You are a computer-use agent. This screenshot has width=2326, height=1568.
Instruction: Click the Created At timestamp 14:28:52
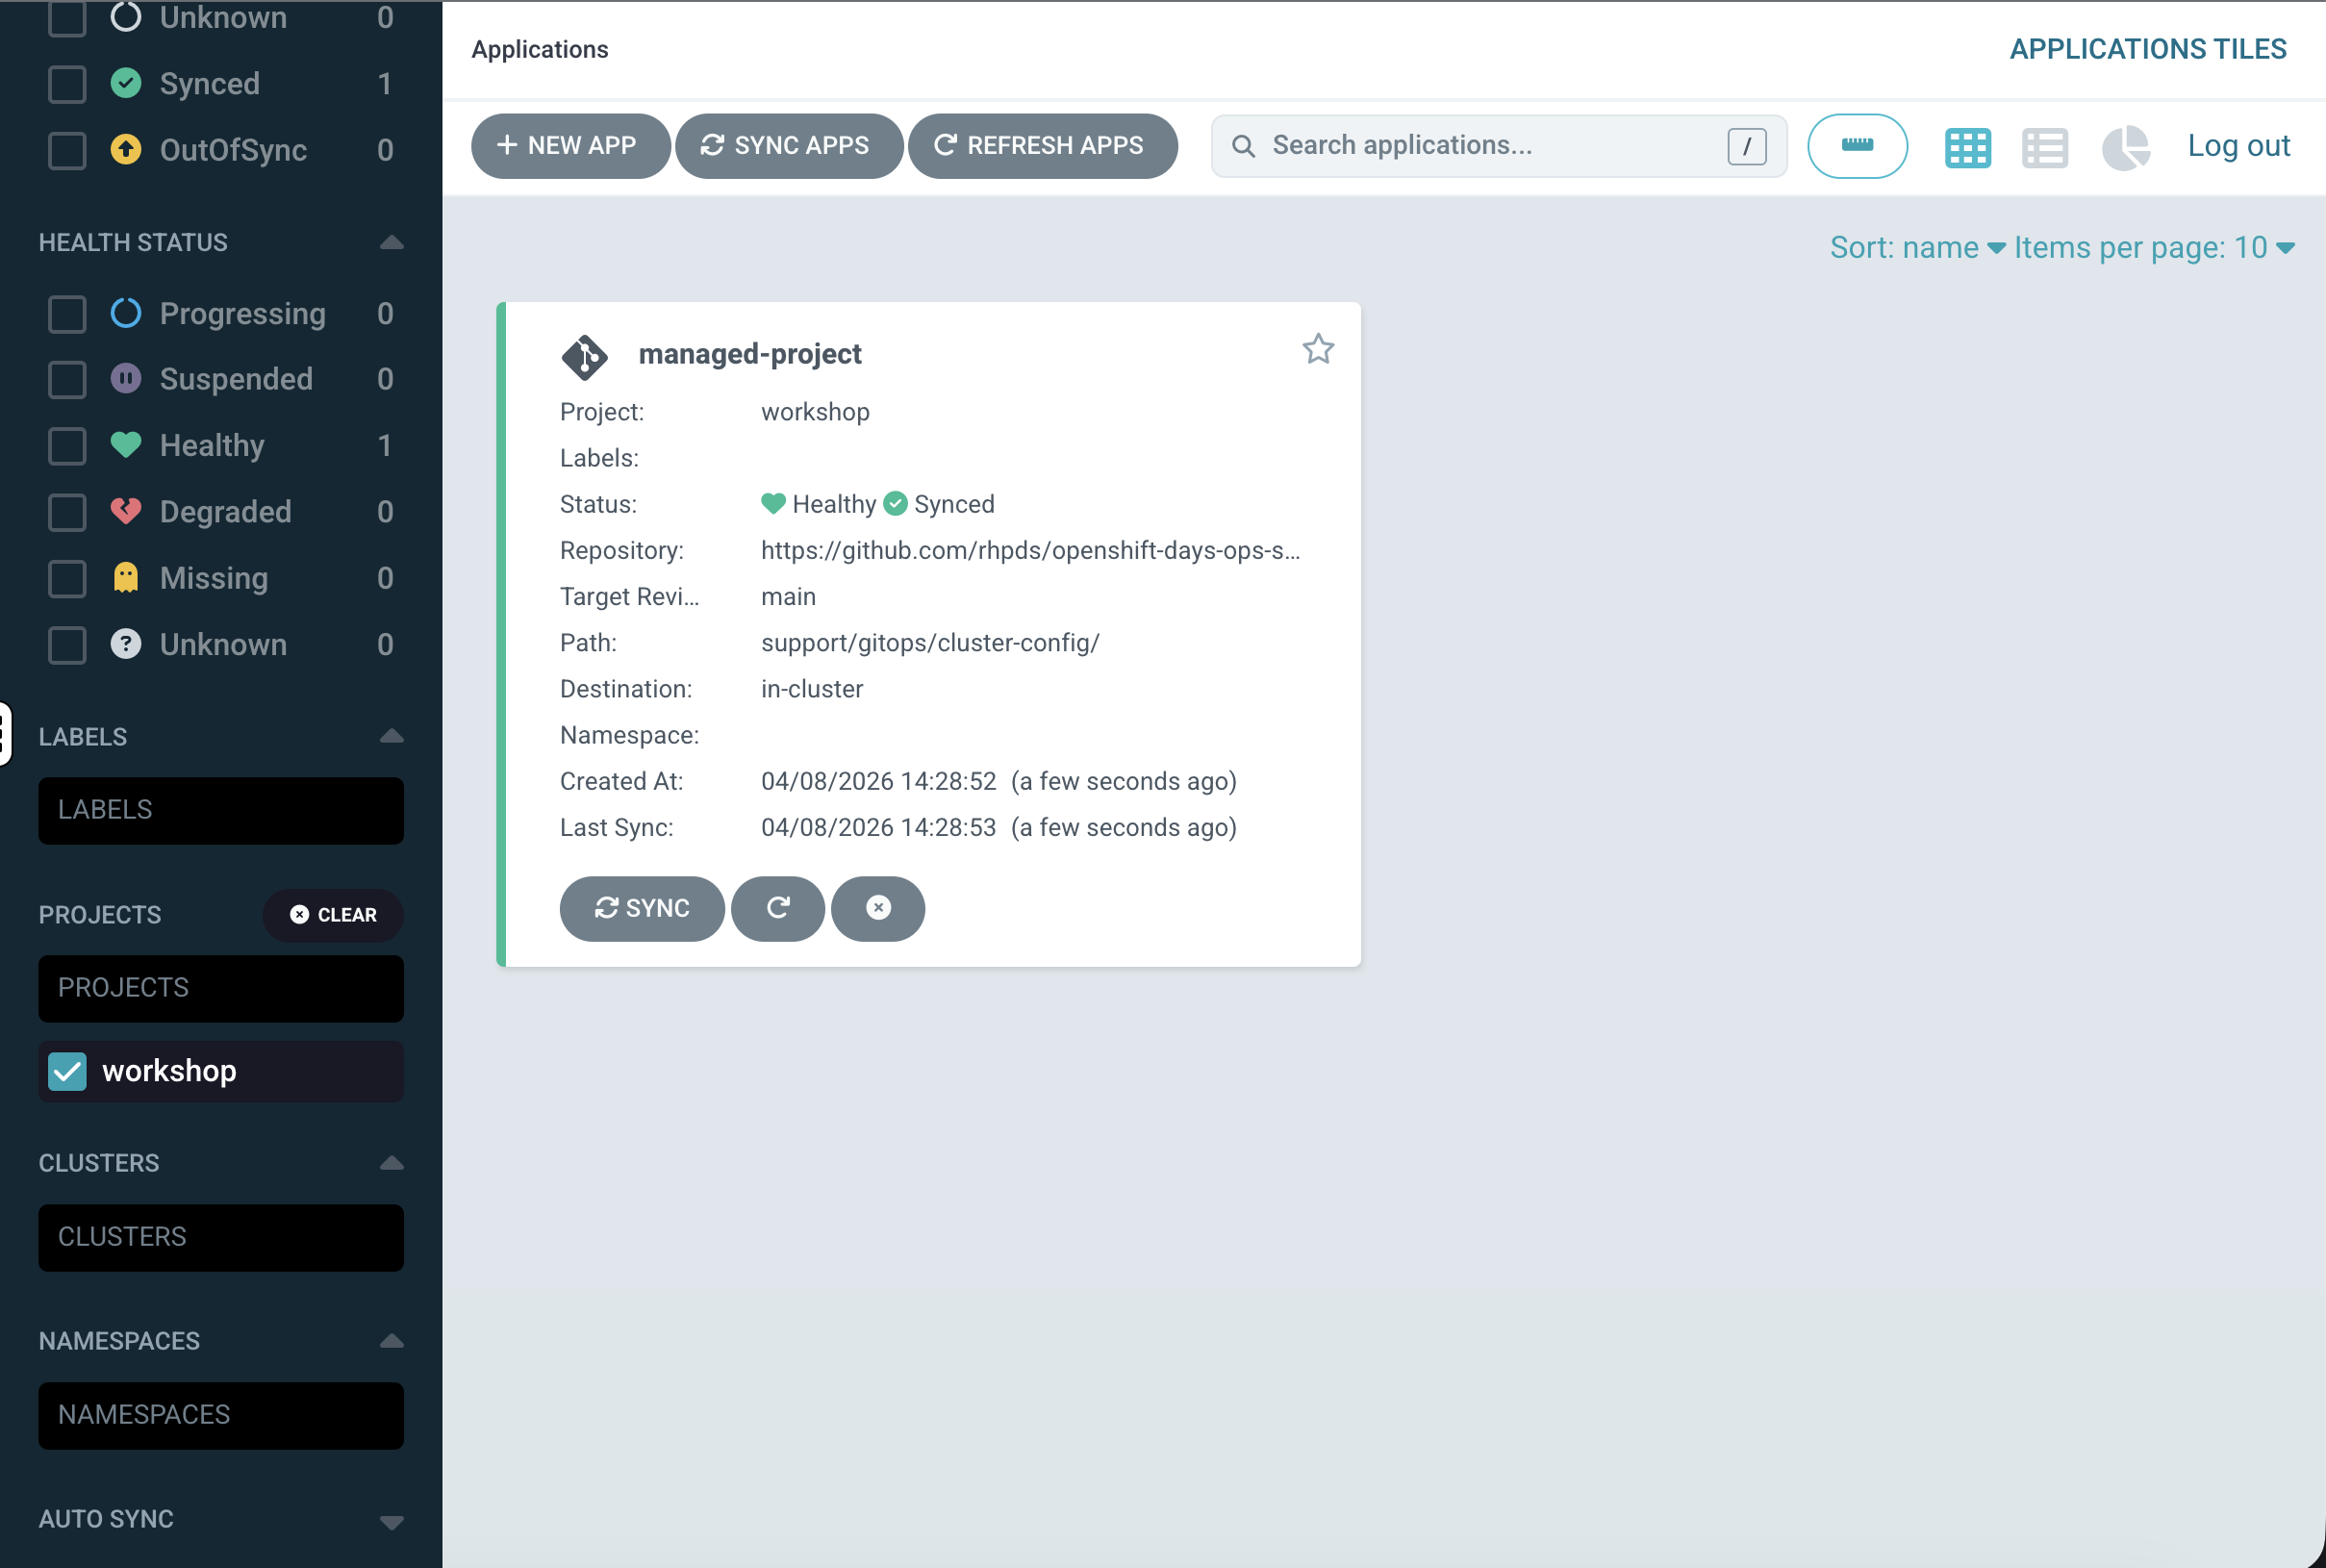click(878, 781)
